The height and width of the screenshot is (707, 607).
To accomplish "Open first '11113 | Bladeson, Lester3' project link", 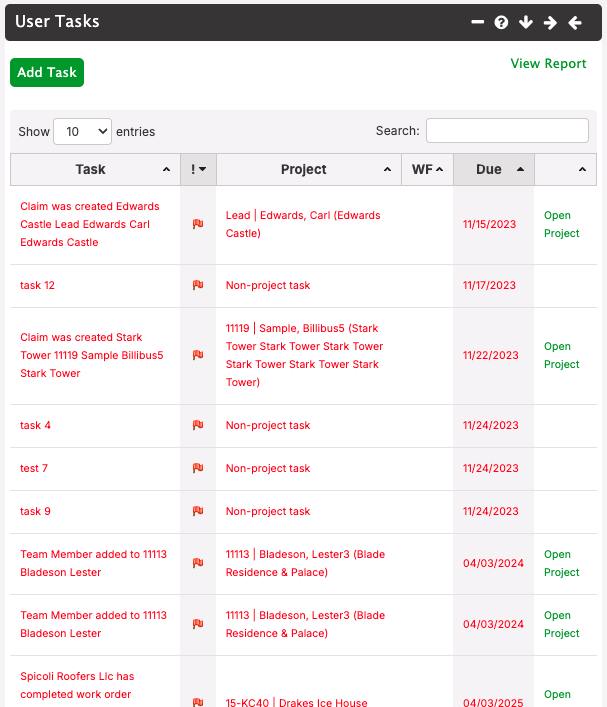I will [x=305, y=563].
